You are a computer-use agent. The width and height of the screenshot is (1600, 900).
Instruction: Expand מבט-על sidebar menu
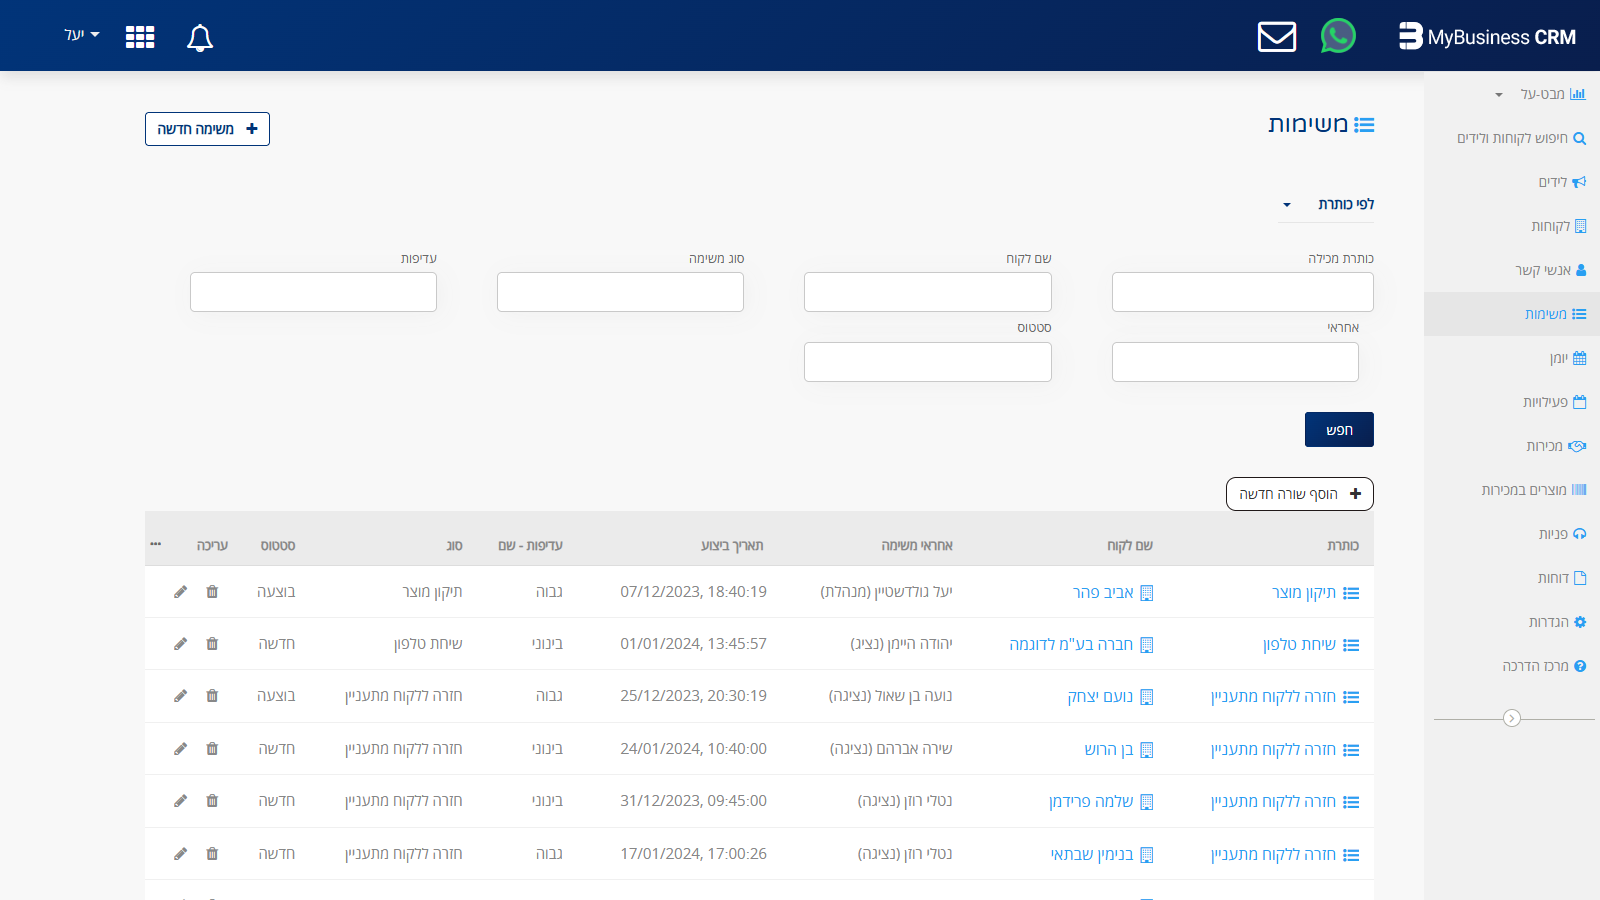tap(1541, 94)
